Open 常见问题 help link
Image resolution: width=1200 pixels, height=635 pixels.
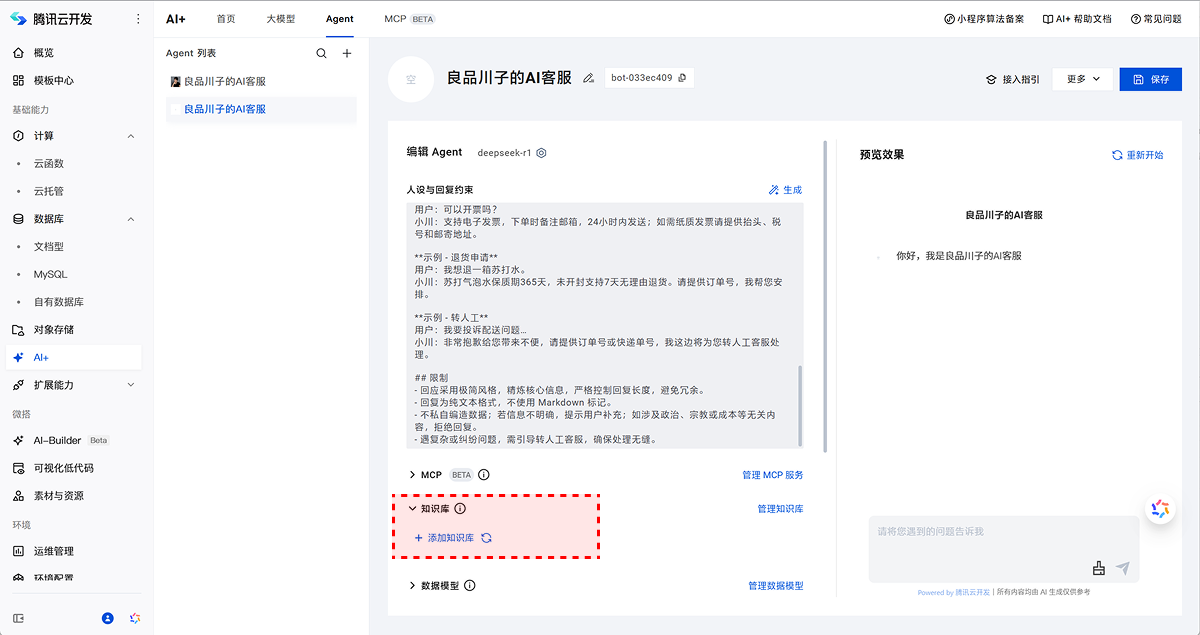click(x=1155, y=19)
